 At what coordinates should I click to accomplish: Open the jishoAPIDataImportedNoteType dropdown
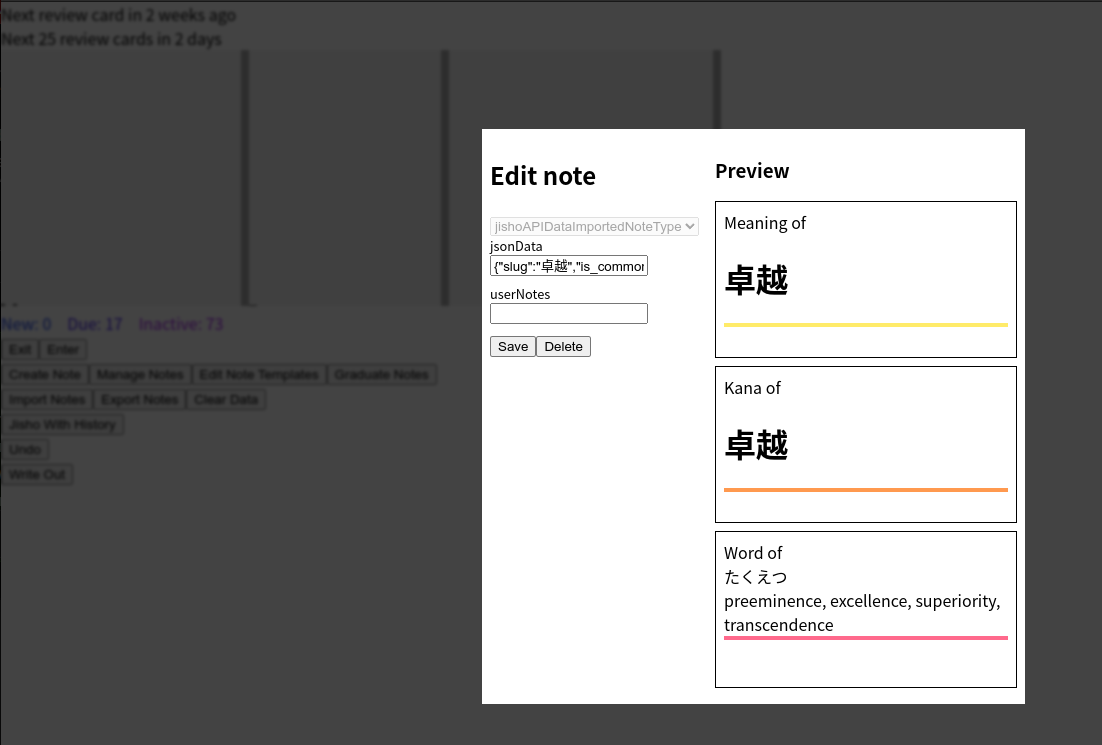point(594,226)
